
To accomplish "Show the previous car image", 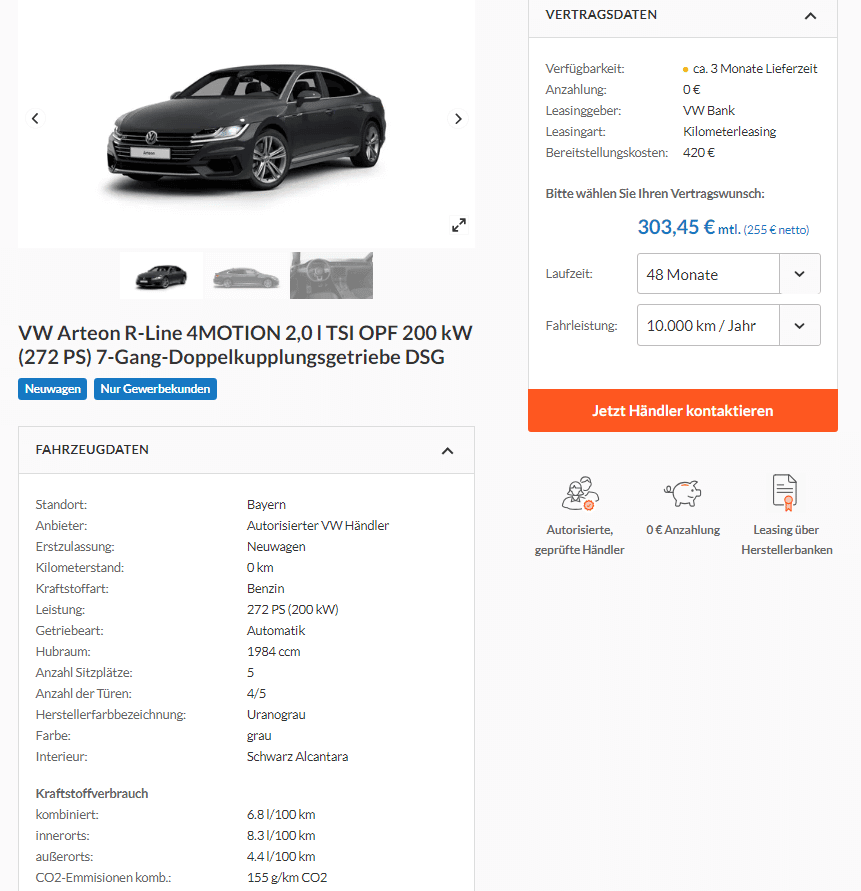I will point(35,118).
